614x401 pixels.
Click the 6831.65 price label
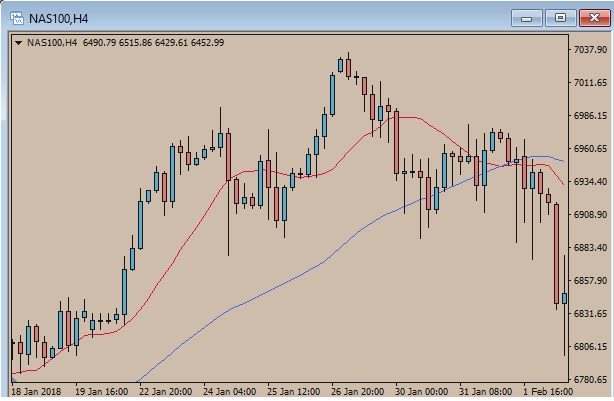590,313
